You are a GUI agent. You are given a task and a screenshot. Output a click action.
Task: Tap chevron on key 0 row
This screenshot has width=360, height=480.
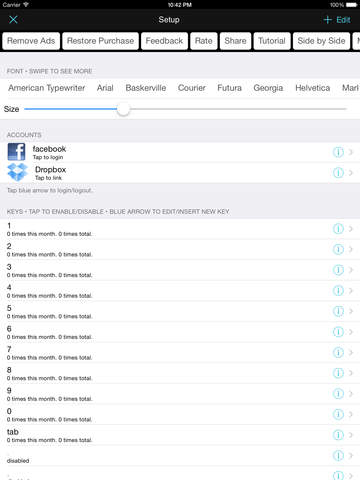[351, 414]
